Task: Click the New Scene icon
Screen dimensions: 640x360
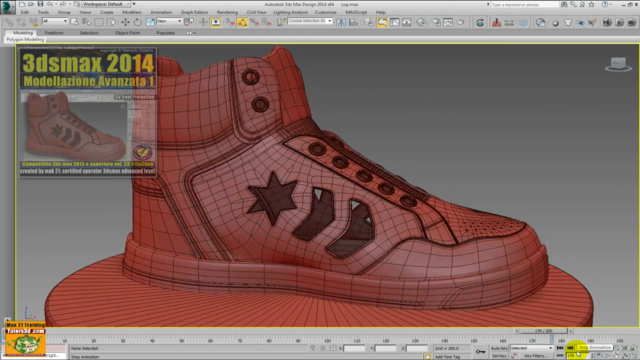Action: pyautogui.click(x=22, y=4)
